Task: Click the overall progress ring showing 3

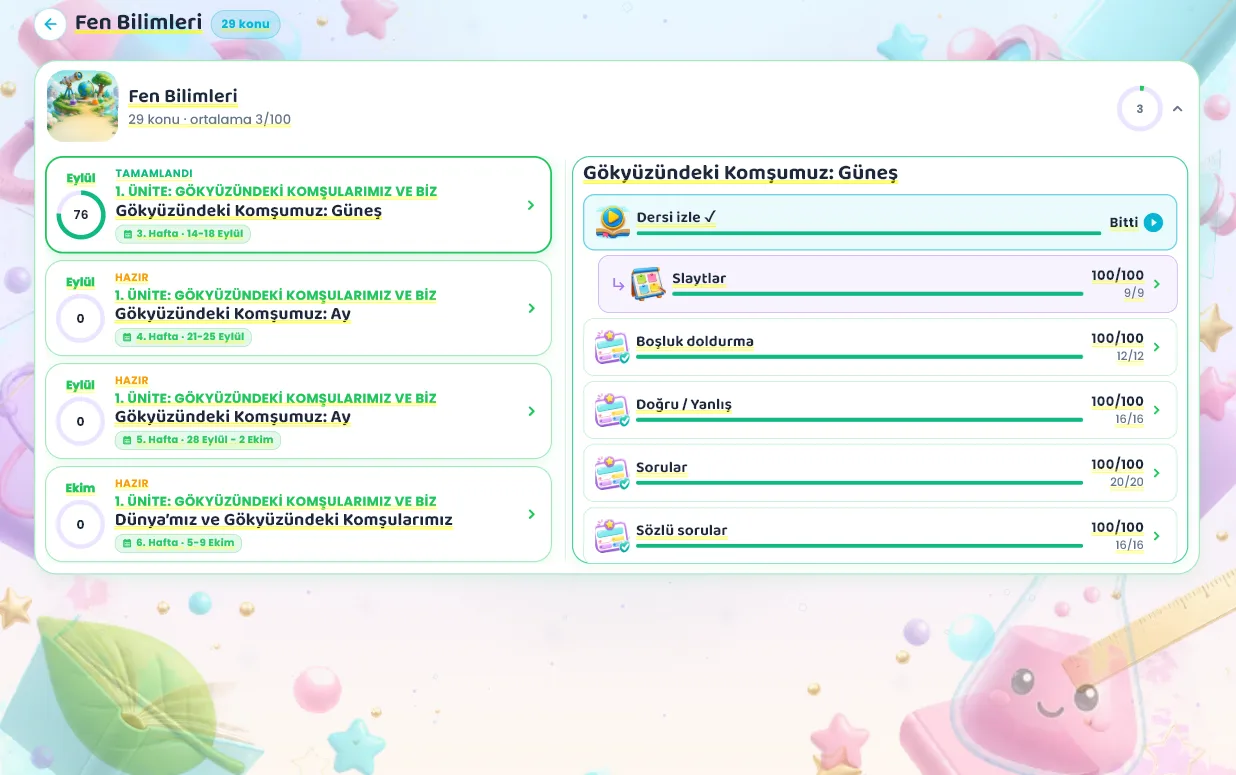Action: point(1140,109)
